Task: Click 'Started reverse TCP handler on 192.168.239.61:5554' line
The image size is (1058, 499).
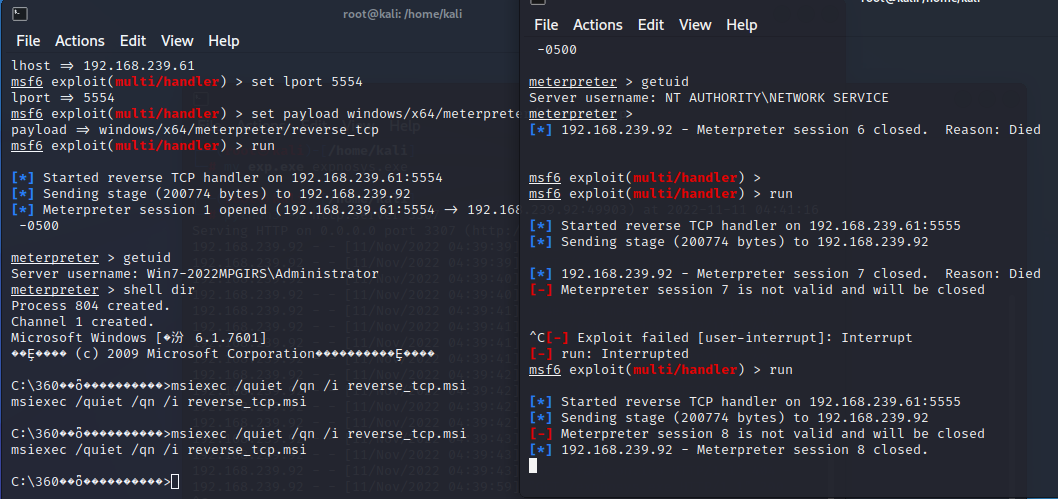Action: click(227, 178)
